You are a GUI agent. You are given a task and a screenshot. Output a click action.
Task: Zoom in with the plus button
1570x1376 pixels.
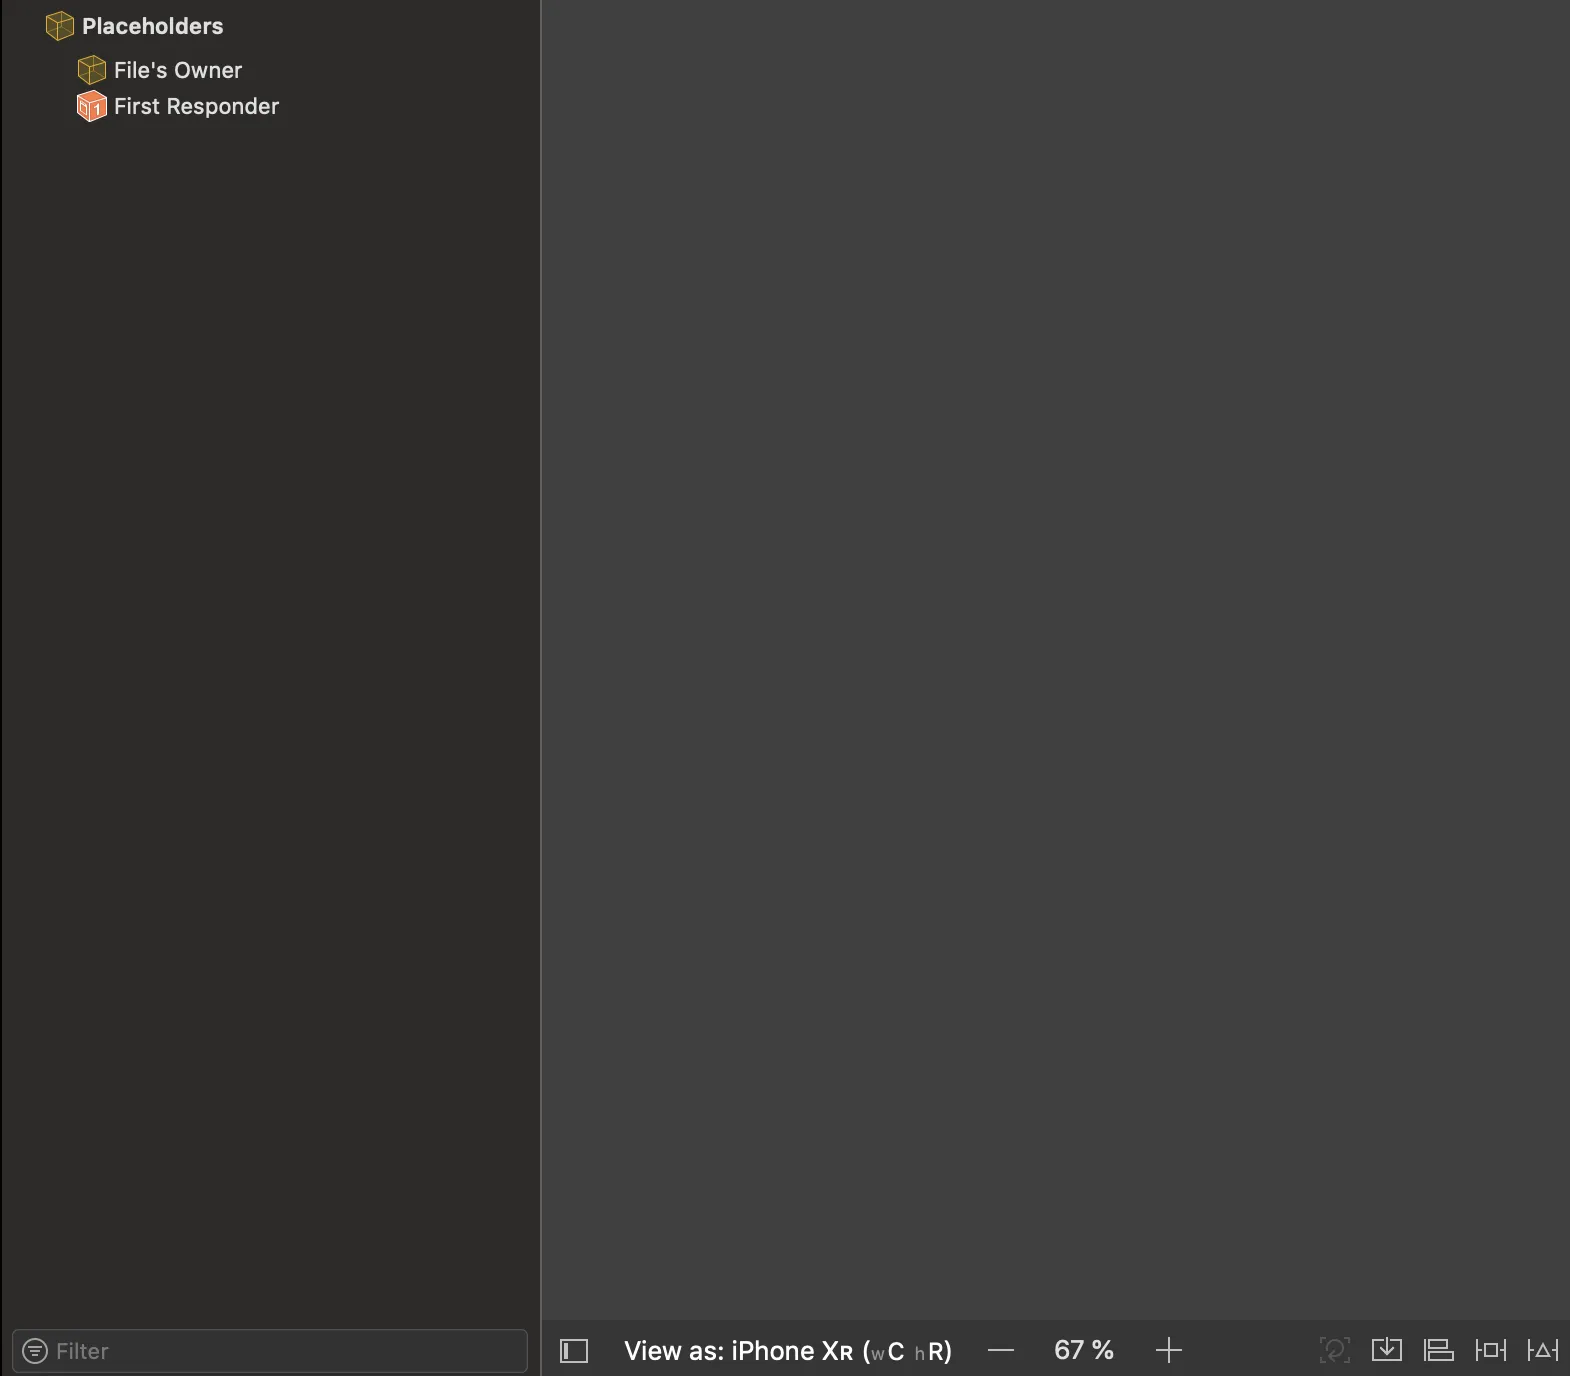coord(1169,1351)
